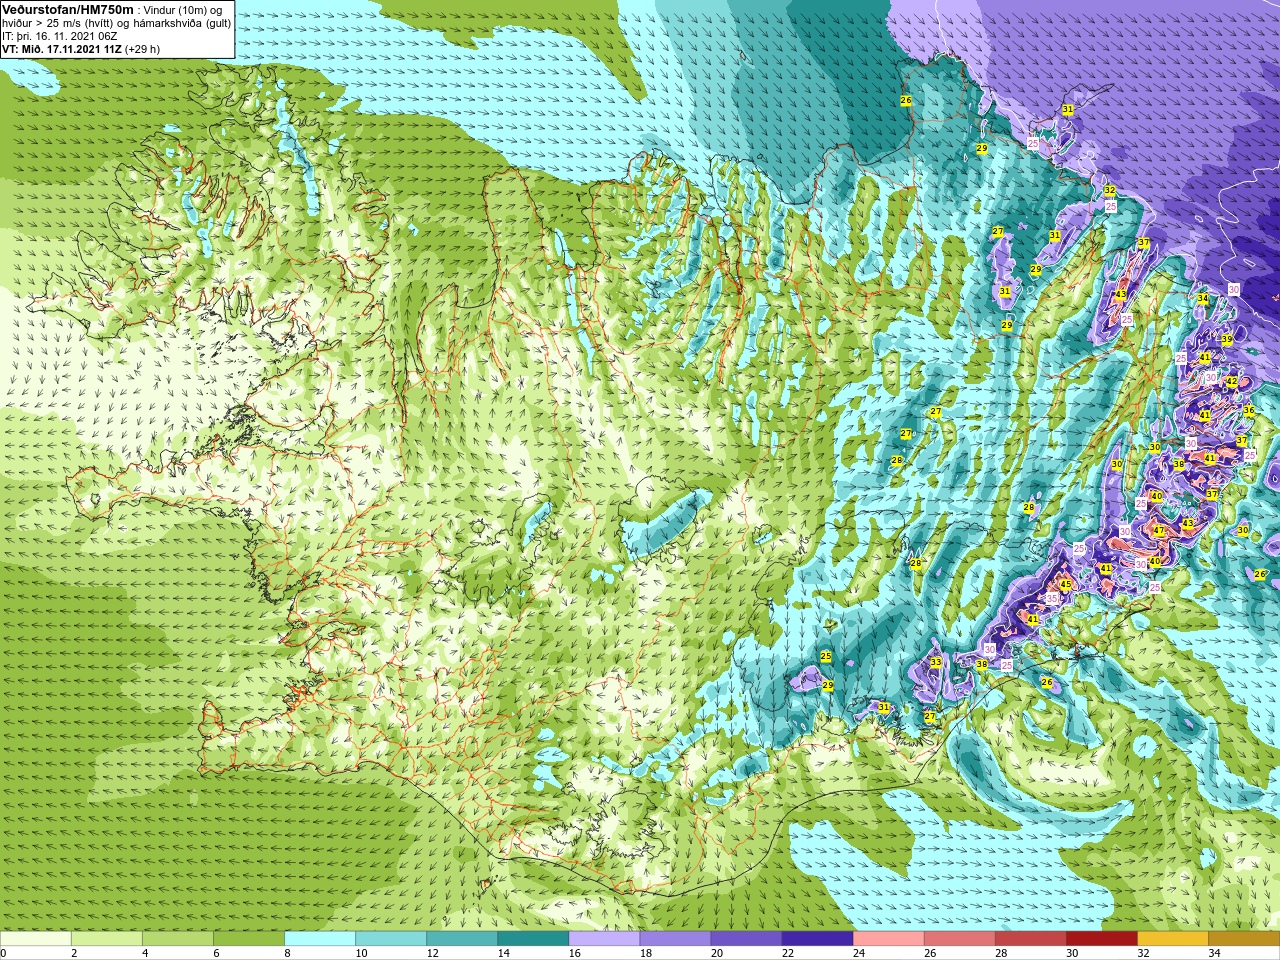1280x960 pixels.
Task: Click the '12' tick label on the color scale
Action: point(432,953)
